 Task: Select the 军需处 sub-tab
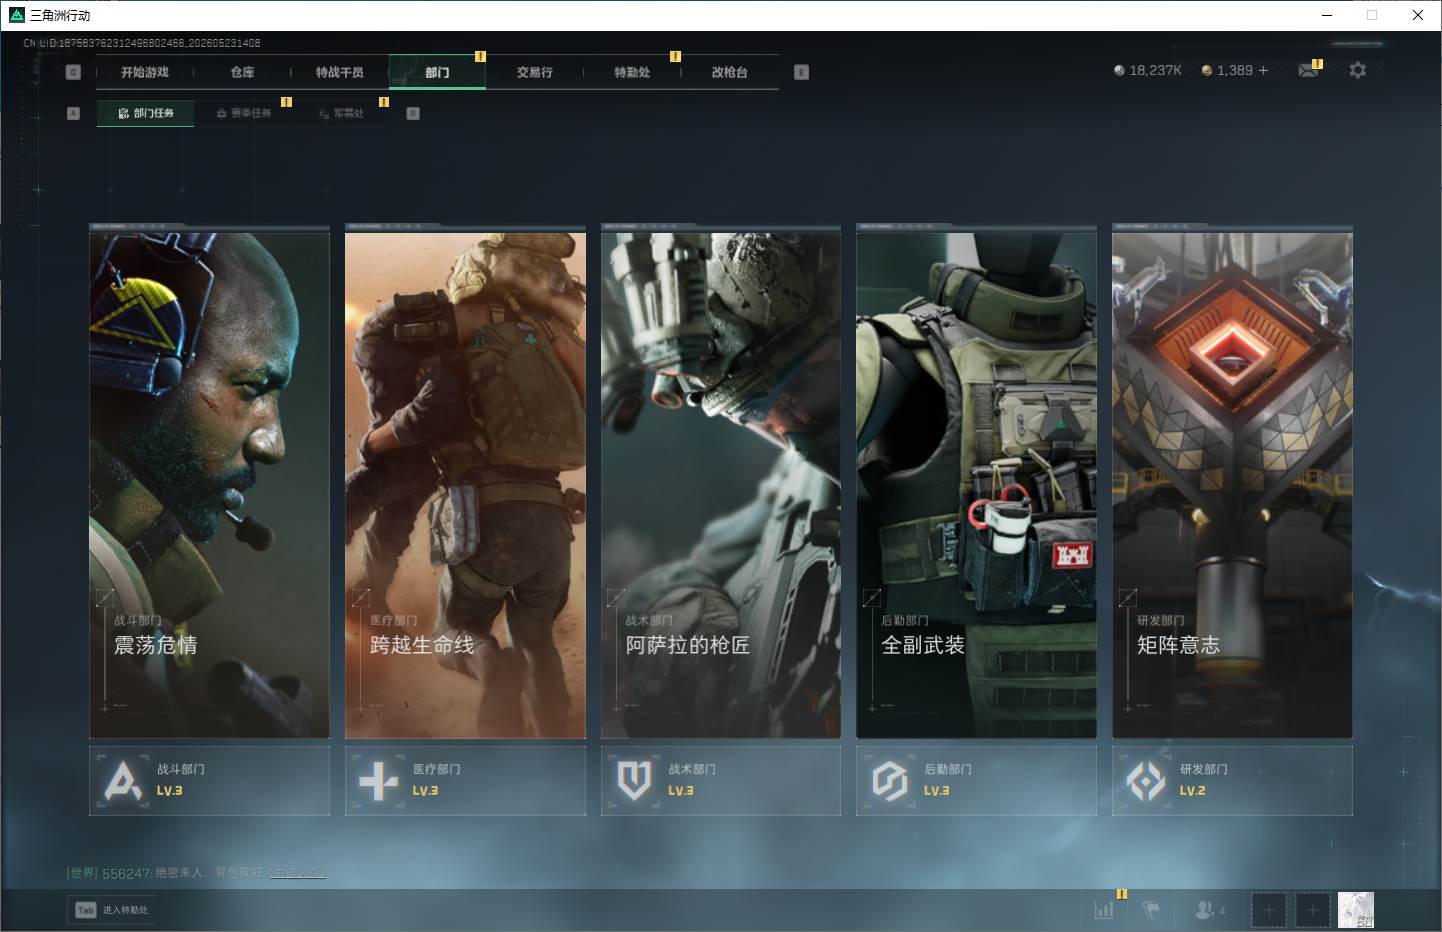click(341, 113)
